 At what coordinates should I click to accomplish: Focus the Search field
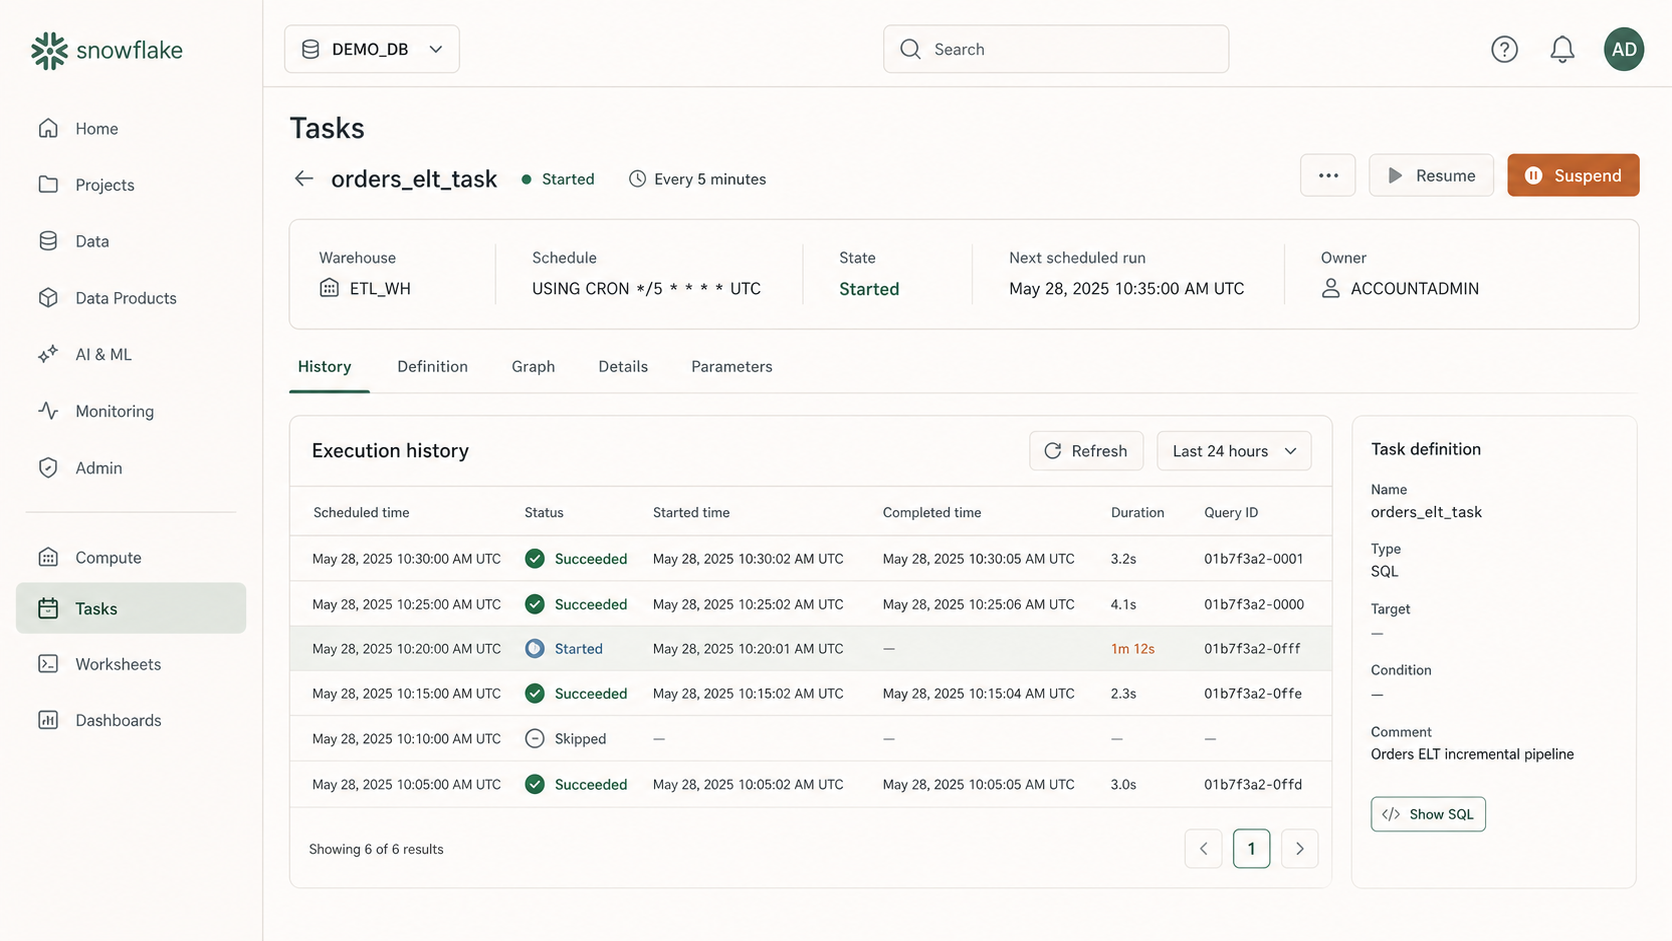pos(1056,49)
